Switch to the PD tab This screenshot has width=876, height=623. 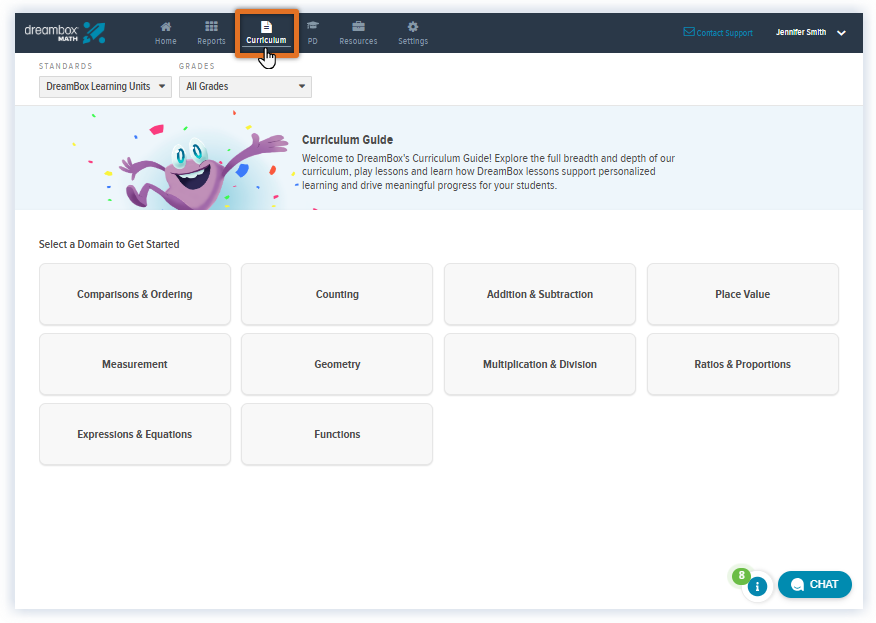(x=312, y=32)
